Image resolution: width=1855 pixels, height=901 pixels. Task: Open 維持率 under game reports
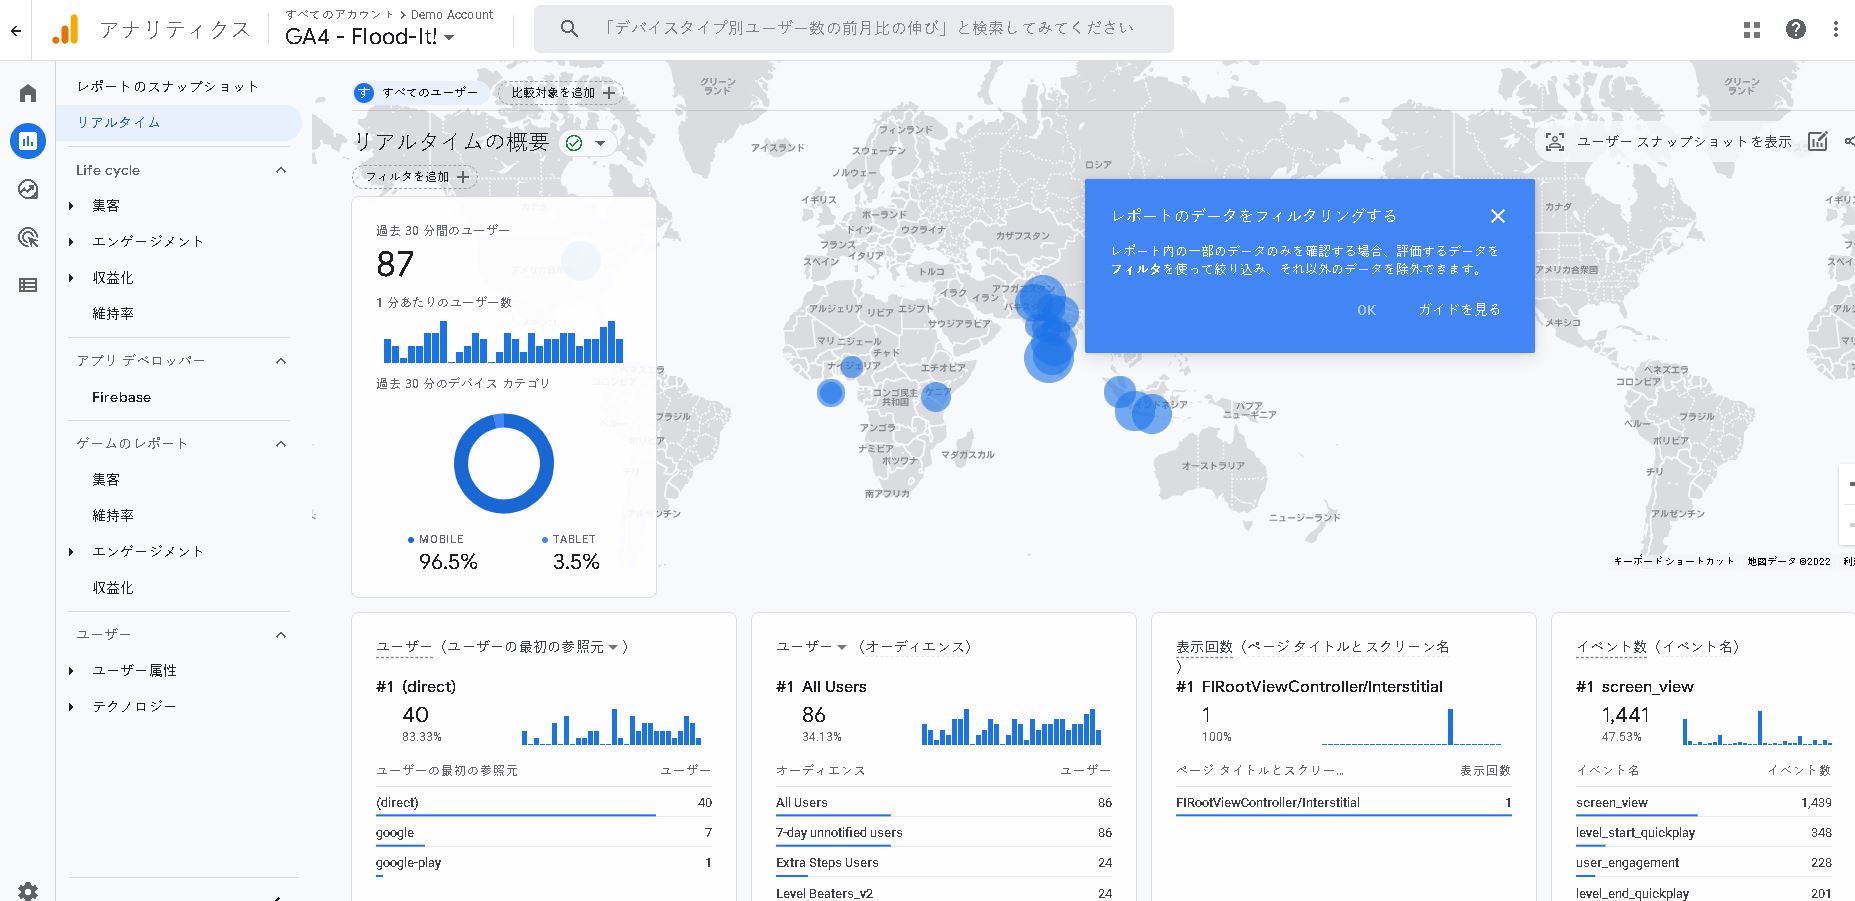coord(113,516)
